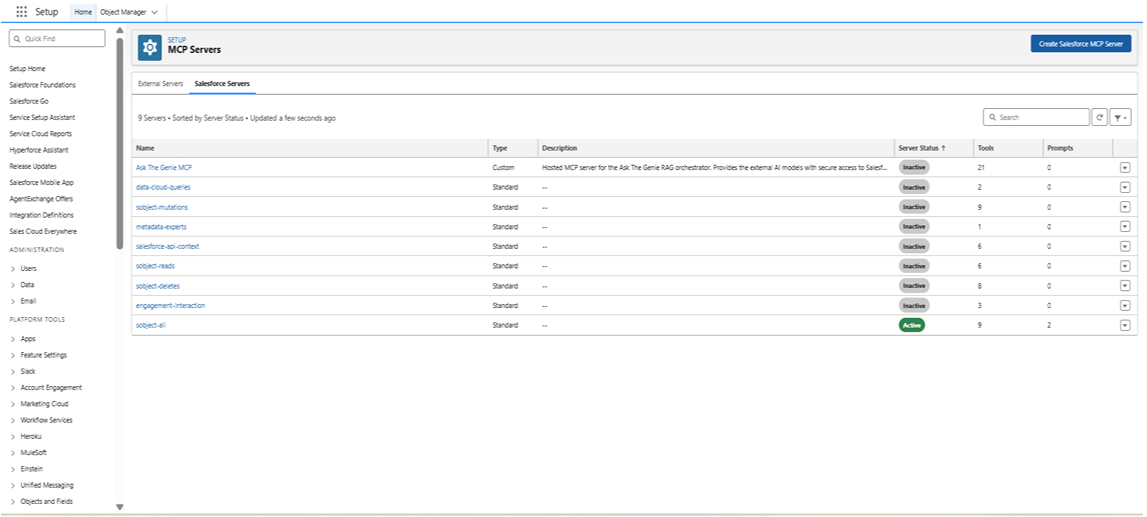Open row actions for data-cloud-queries

1124,187
